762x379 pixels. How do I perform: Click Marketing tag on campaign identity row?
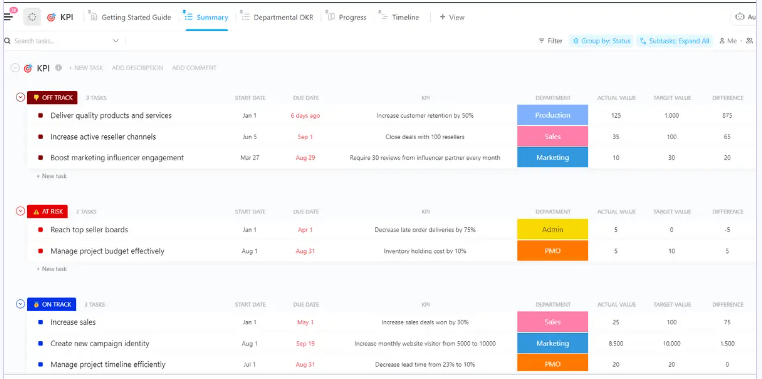(x=553, y=343)
